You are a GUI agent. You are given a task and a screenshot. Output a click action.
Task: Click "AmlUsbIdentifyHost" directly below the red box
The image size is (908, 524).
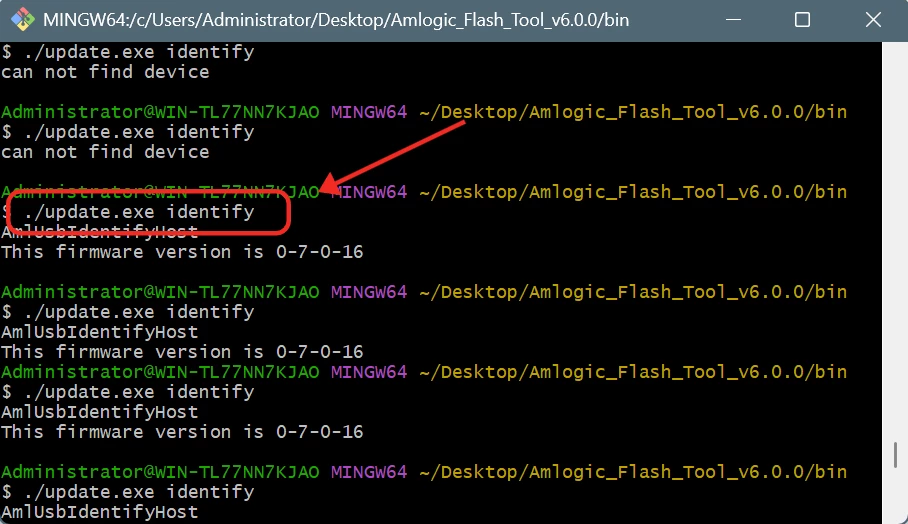tap(100, 232)
